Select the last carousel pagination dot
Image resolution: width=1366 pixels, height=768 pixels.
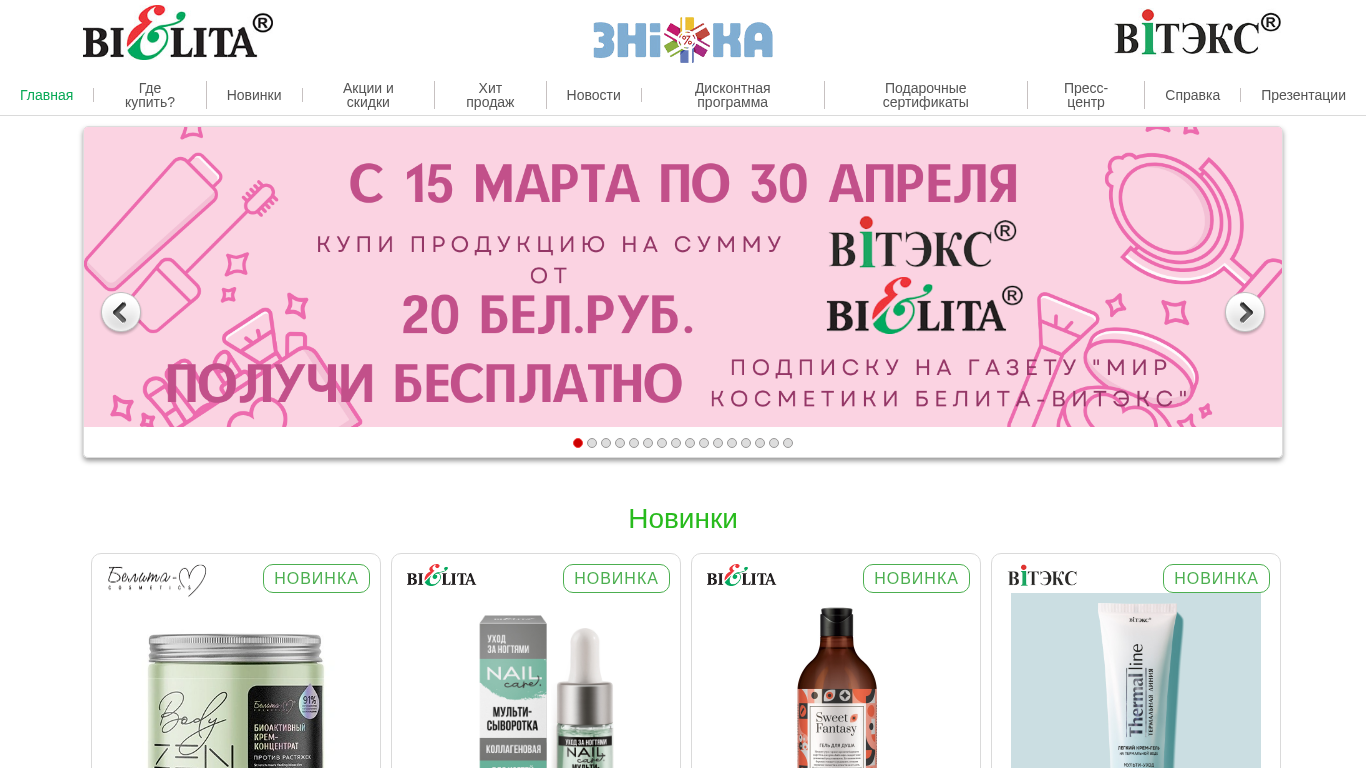788,443
